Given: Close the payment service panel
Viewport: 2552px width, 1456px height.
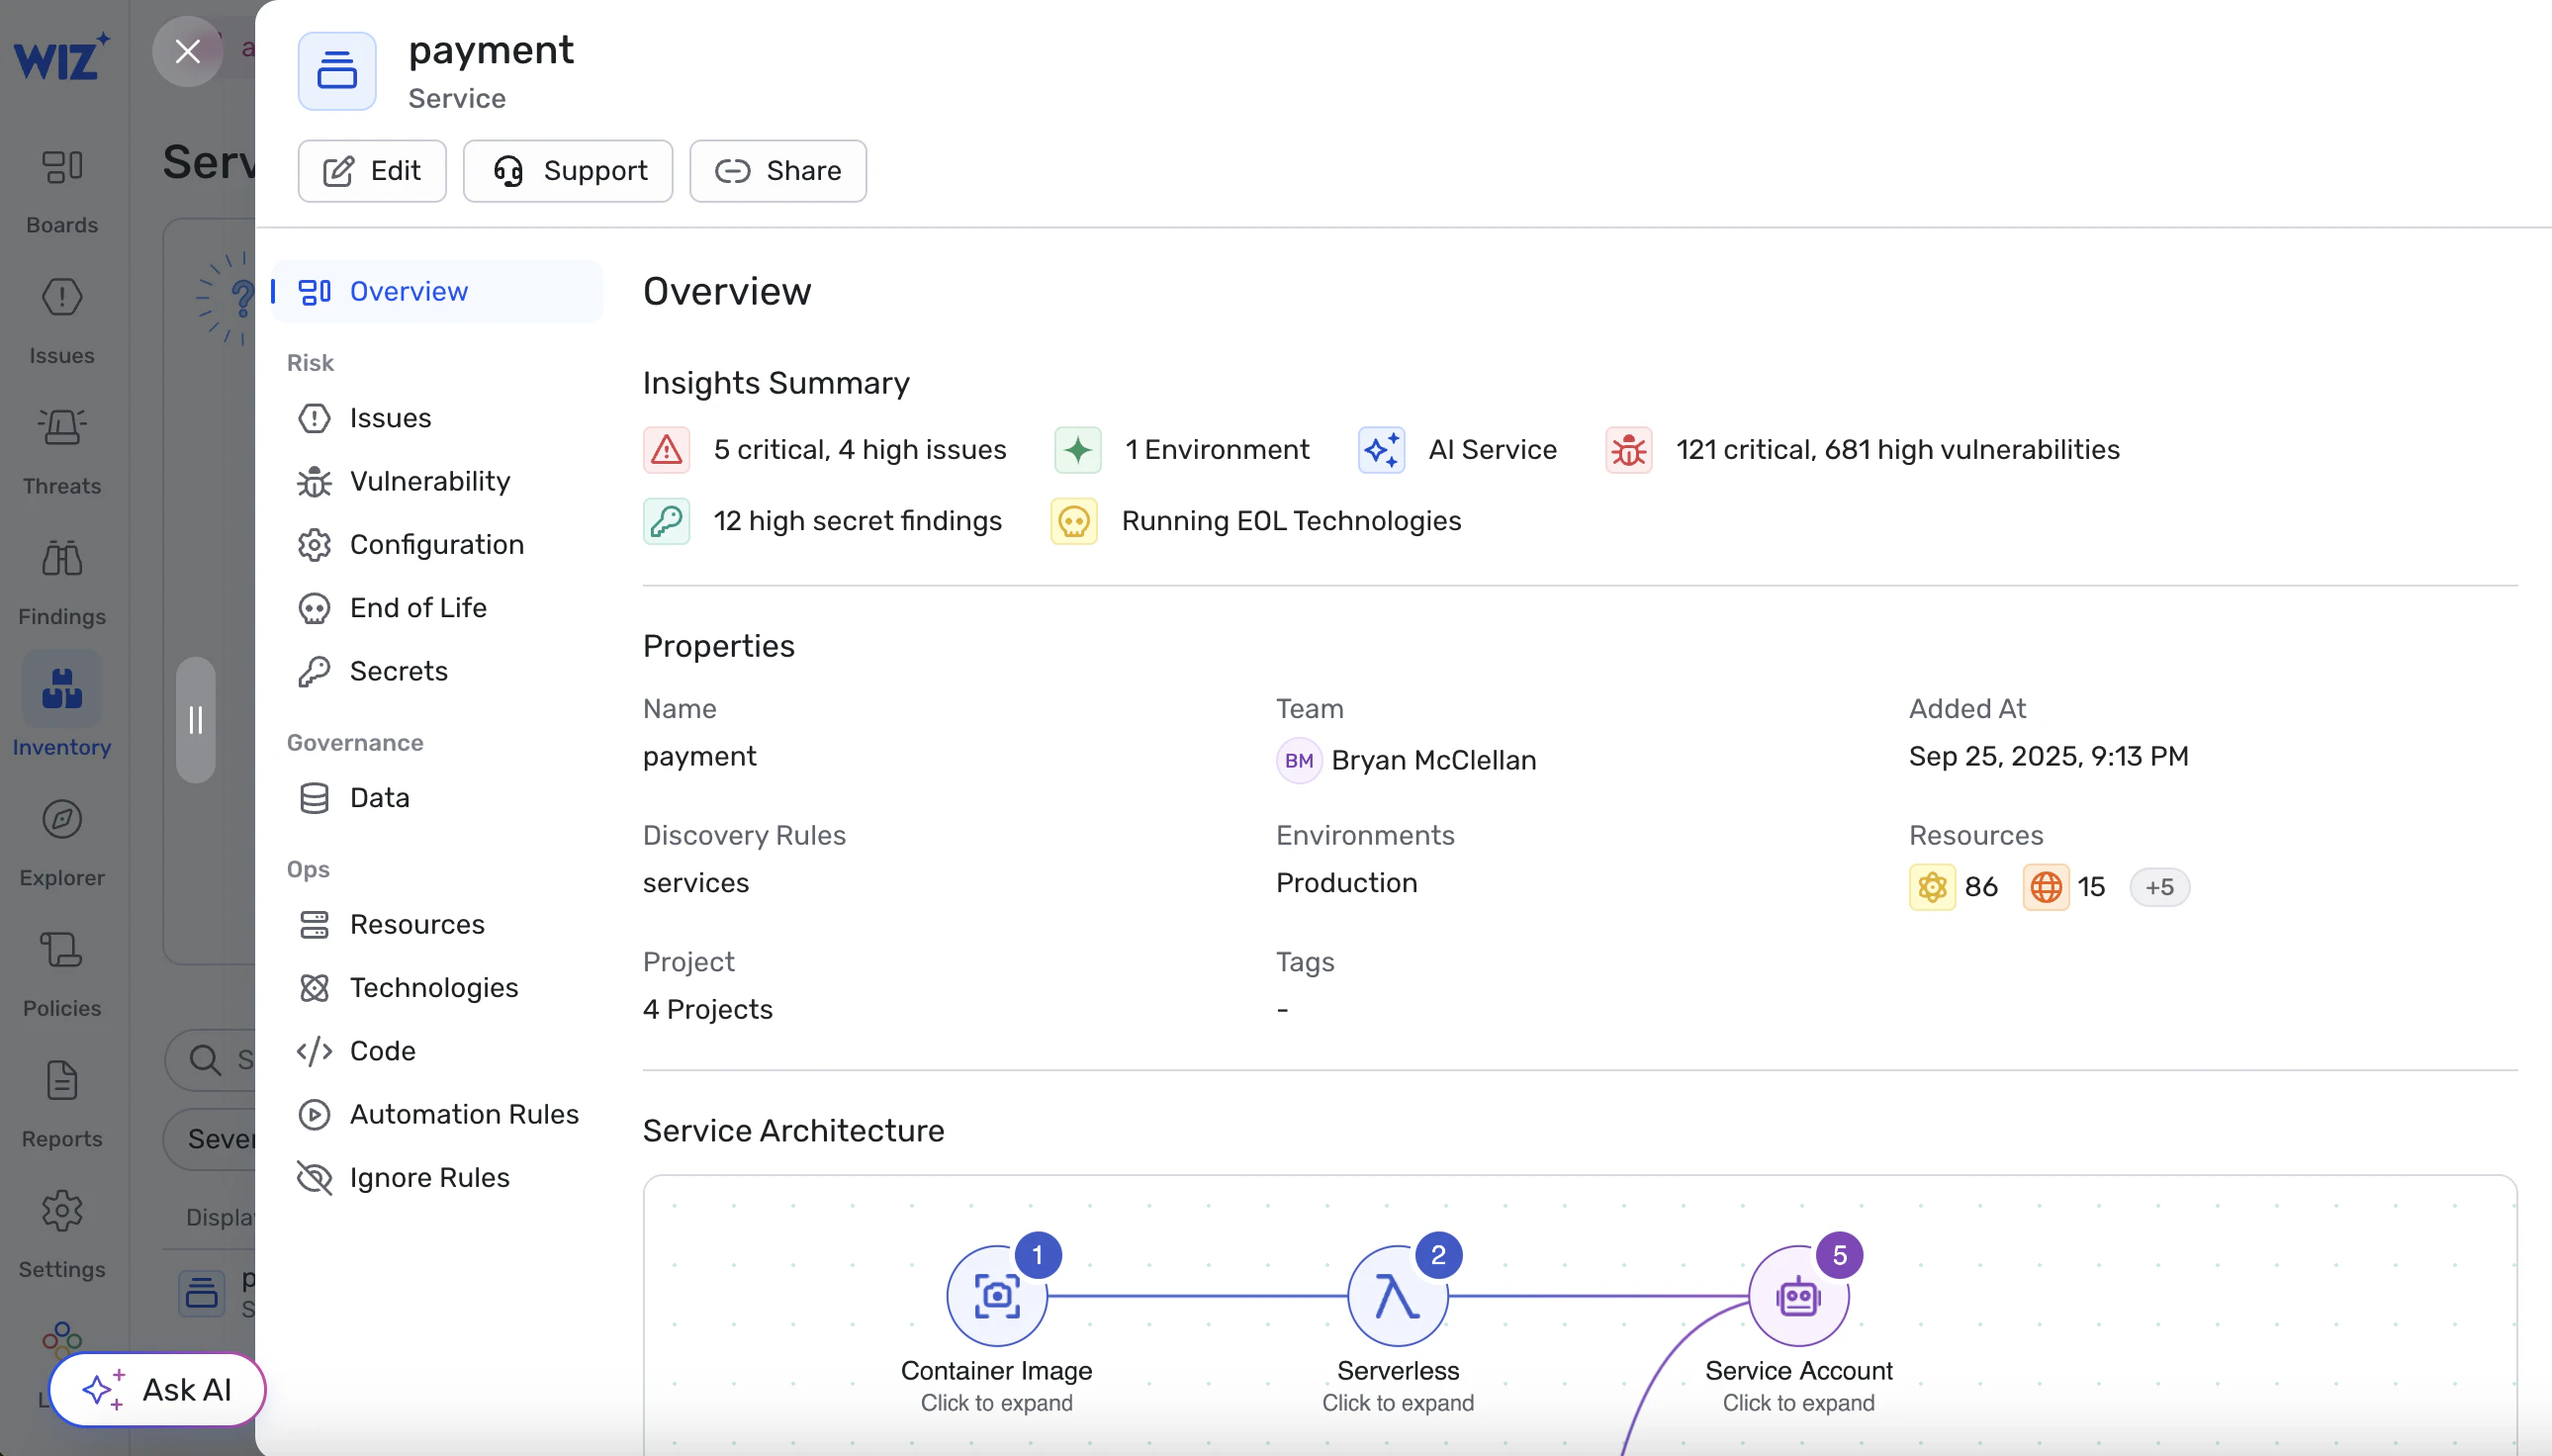Looking at the screenshot, I should (187, 51).
